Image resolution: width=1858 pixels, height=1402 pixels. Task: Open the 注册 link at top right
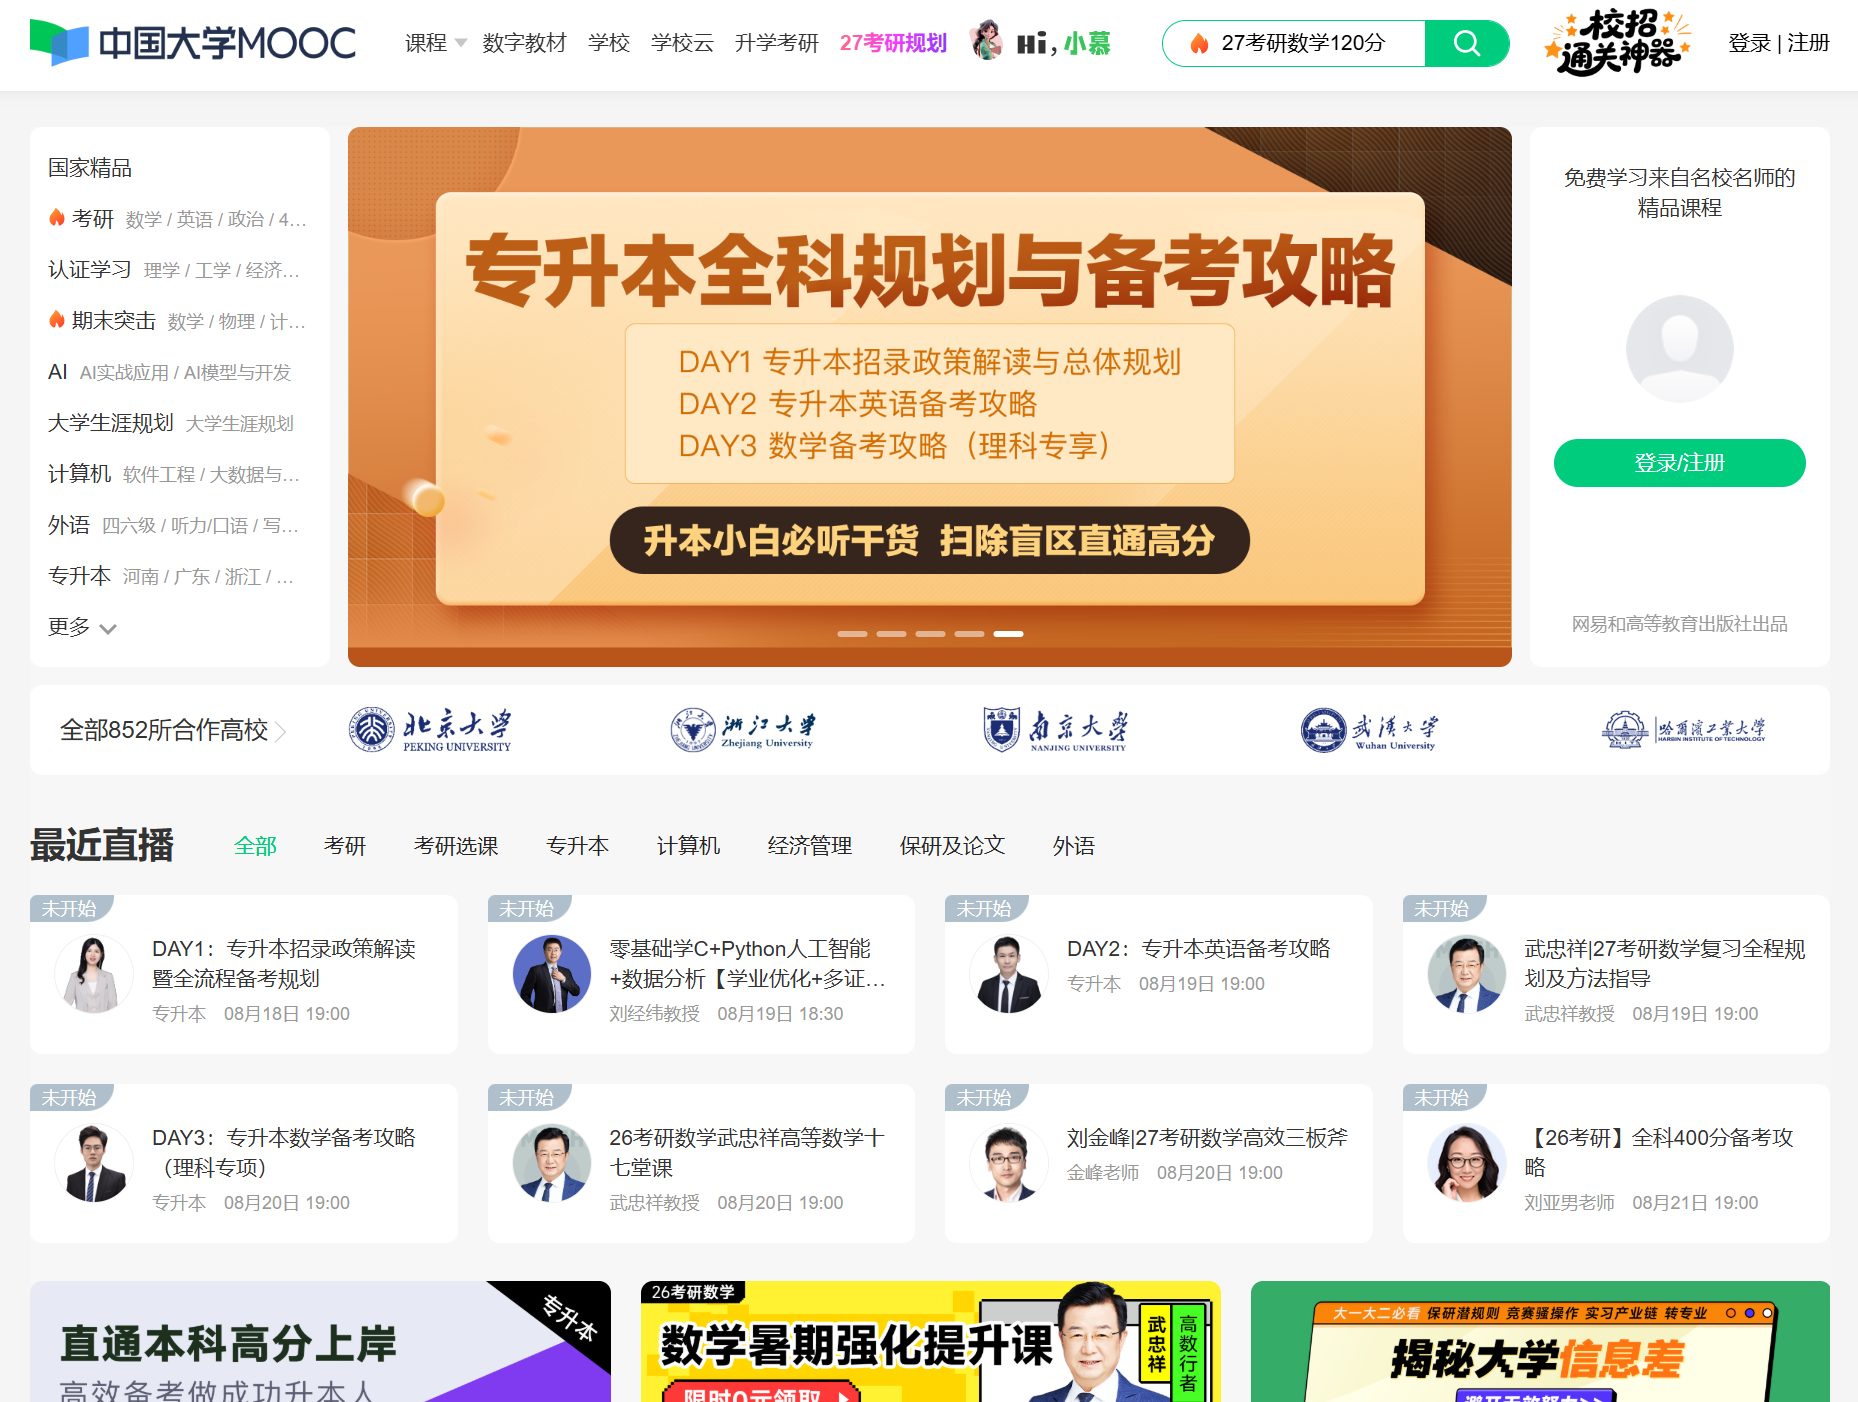pos(1806,43)
